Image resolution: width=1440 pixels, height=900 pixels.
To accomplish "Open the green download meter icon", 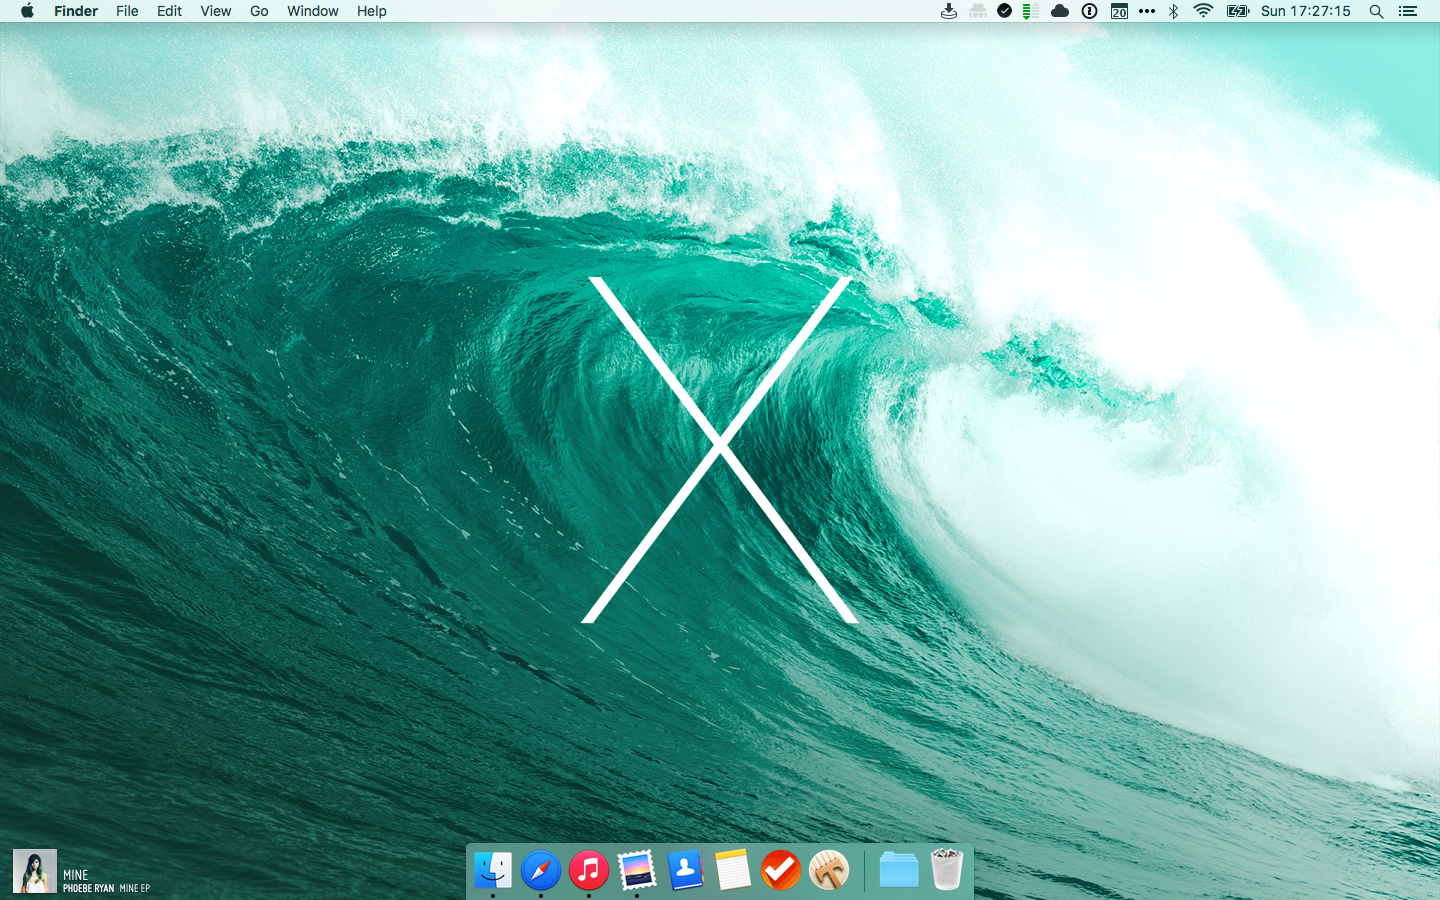I will pos(1031,11).
